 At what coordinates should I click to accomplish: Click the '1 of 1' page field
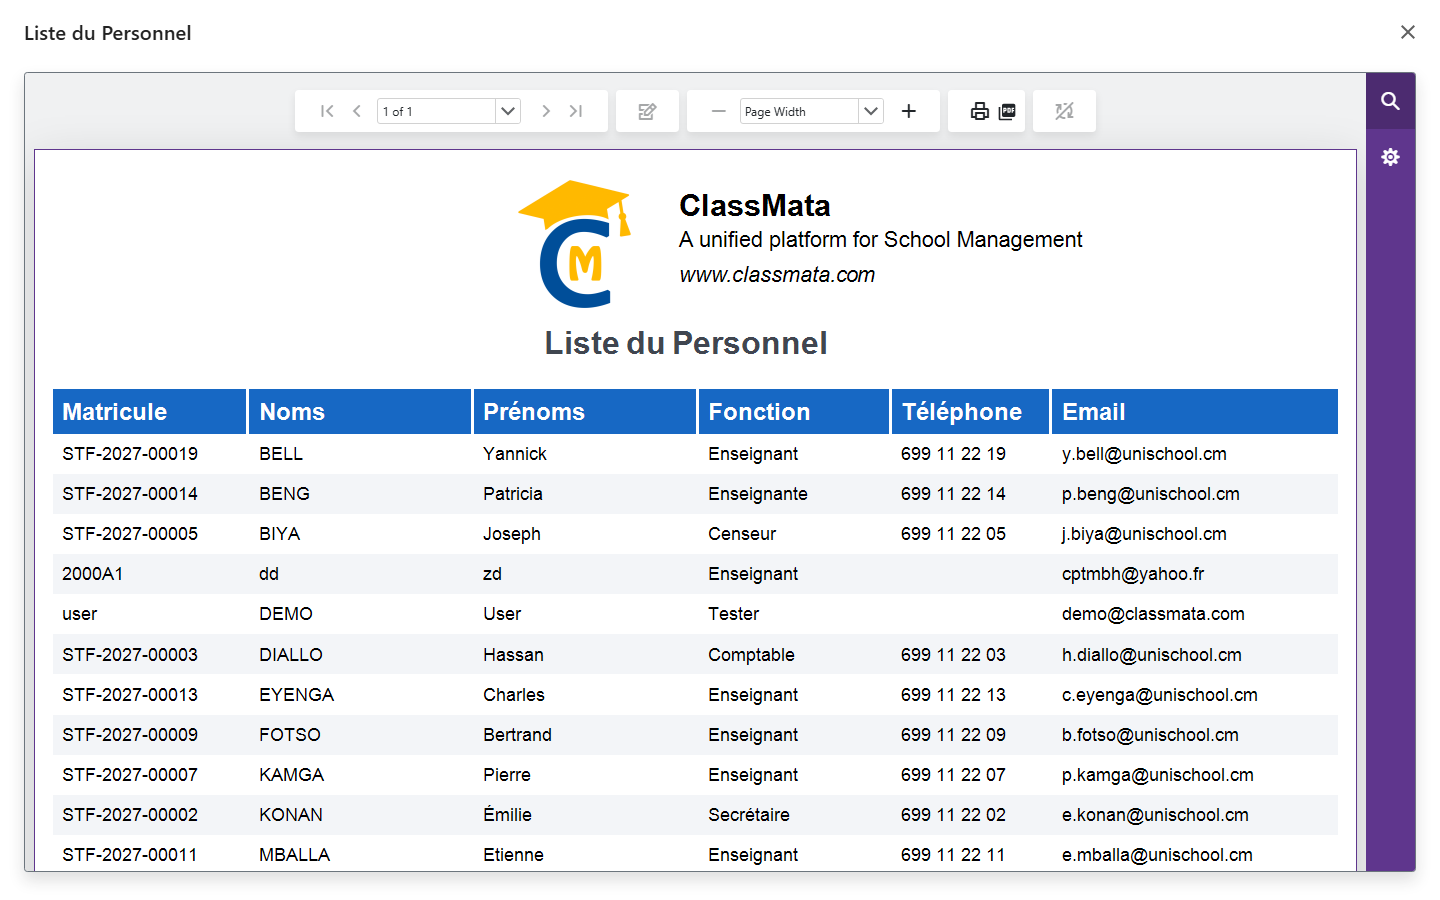click(437, 111)
